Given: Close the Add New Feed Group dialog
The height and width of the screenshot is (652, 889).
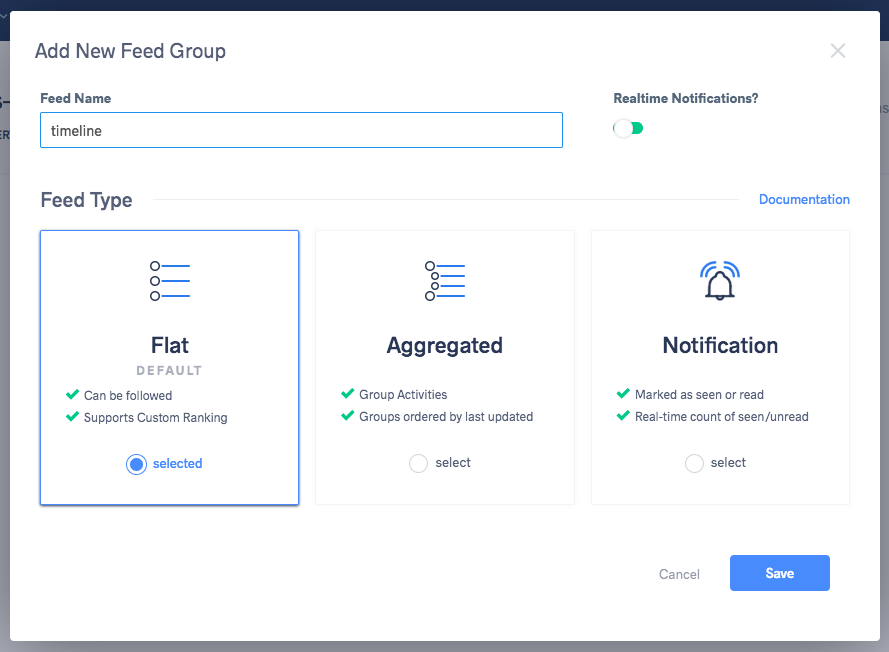Looking at the screenshot, I should point(838,51).
